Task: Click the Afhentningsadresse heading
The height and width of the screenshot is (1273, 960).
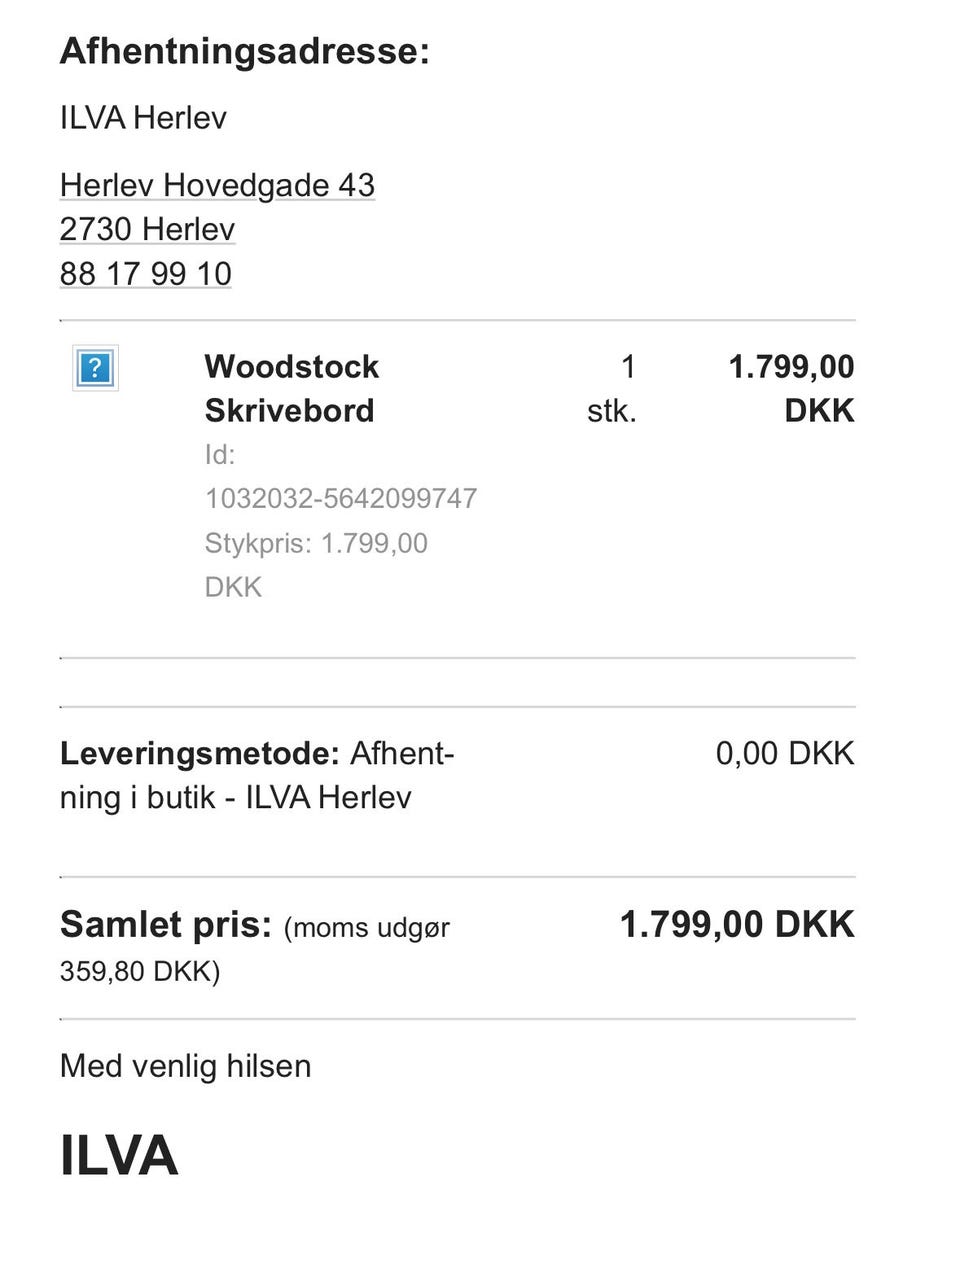Action: (245, 51)
